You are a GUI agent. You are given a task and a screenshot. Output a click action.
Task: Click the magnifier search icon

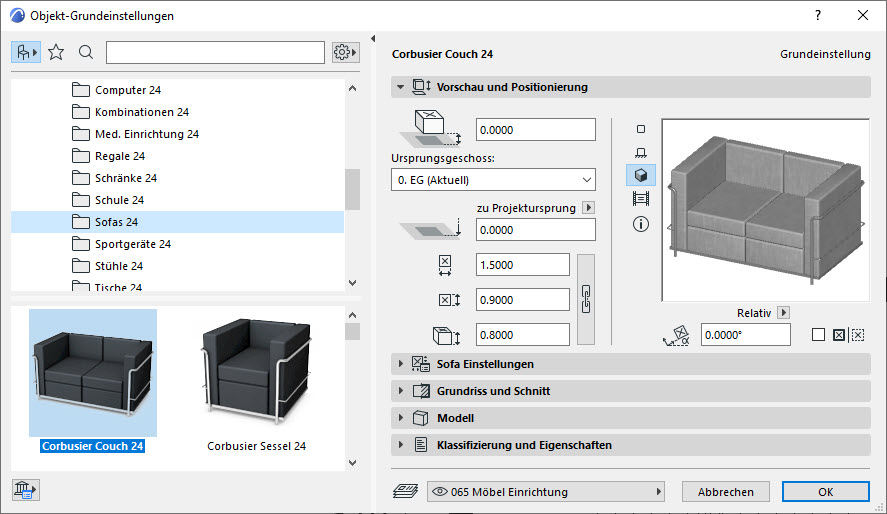click(x=86, y=53)
